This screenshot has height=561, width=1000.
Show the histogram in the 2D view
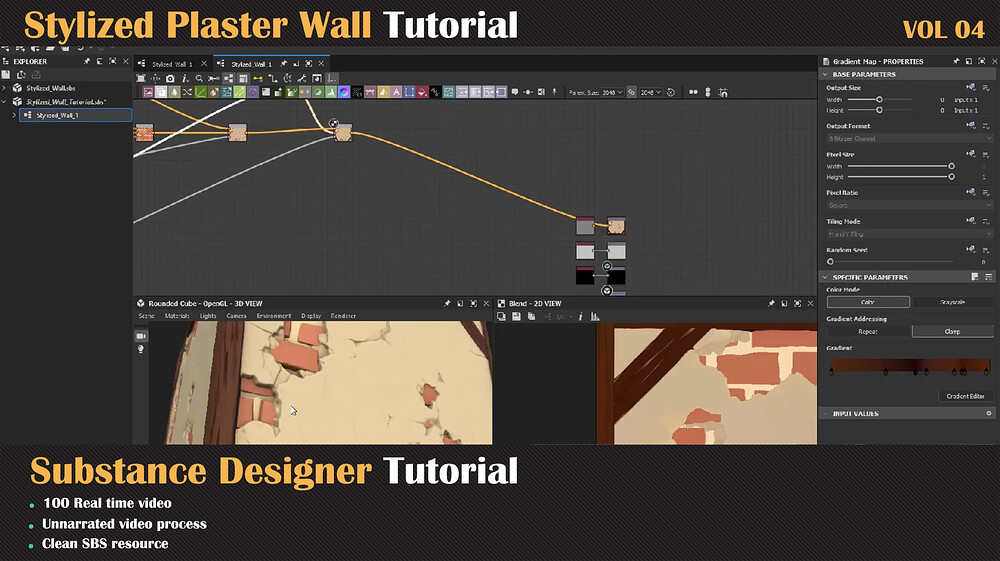coord(595,317)
